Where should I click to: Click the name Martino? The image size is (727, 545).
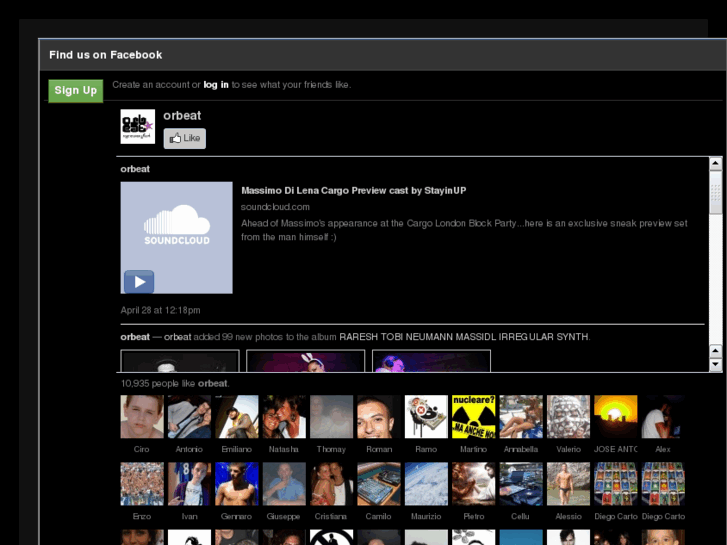coord(473,449)
